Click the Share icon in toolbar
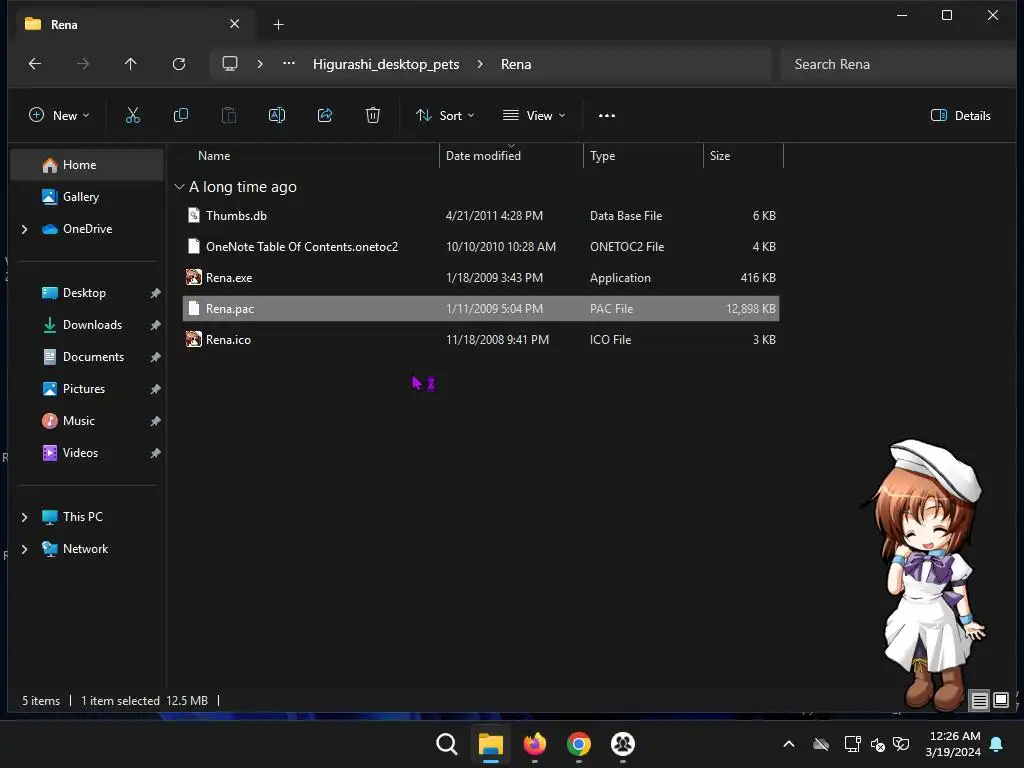This screenshot has width=1024, height=768. (x=325, y=116)
